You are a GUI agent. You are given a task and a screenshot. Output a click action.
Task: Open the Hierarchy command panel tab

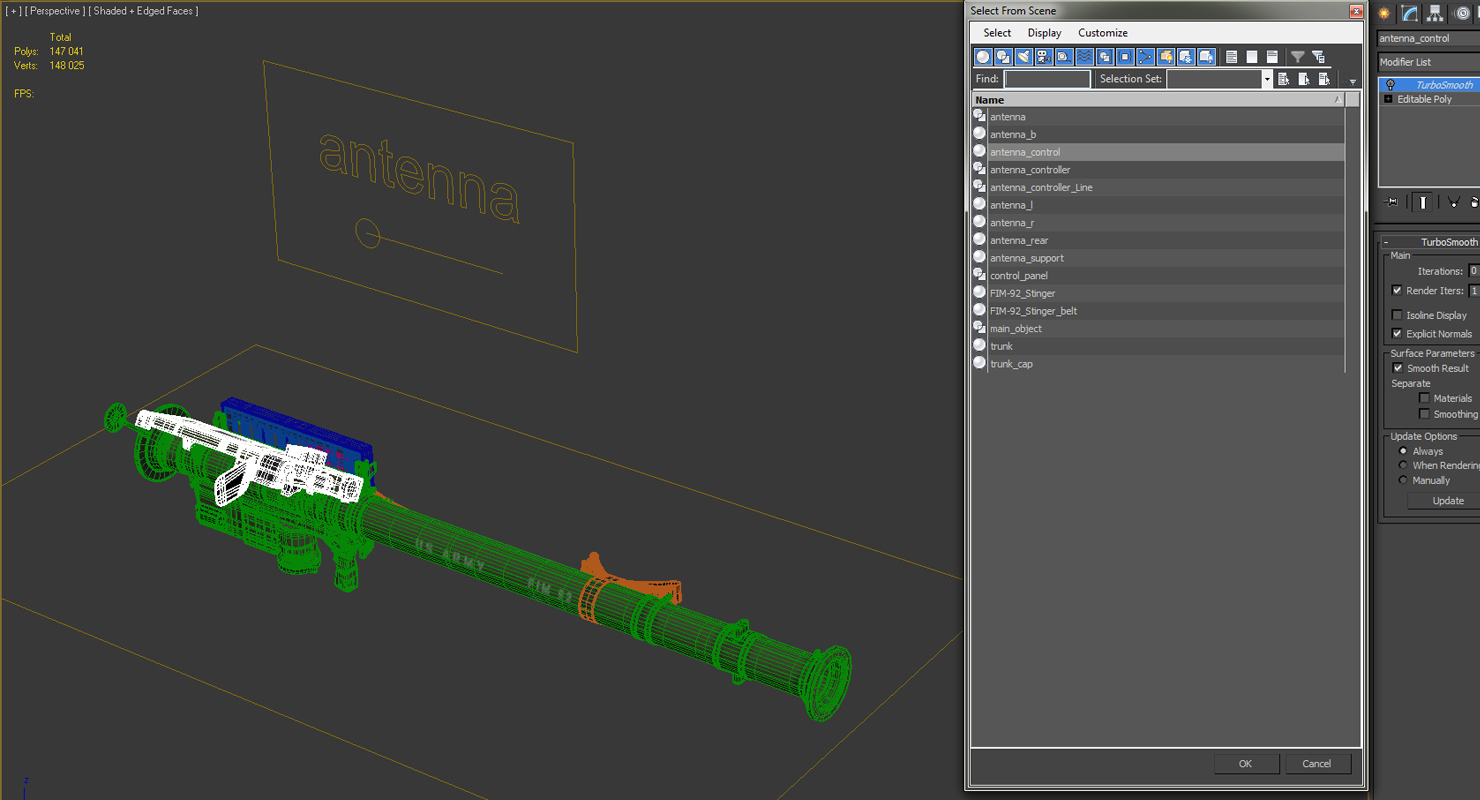tap(1435, 13)
